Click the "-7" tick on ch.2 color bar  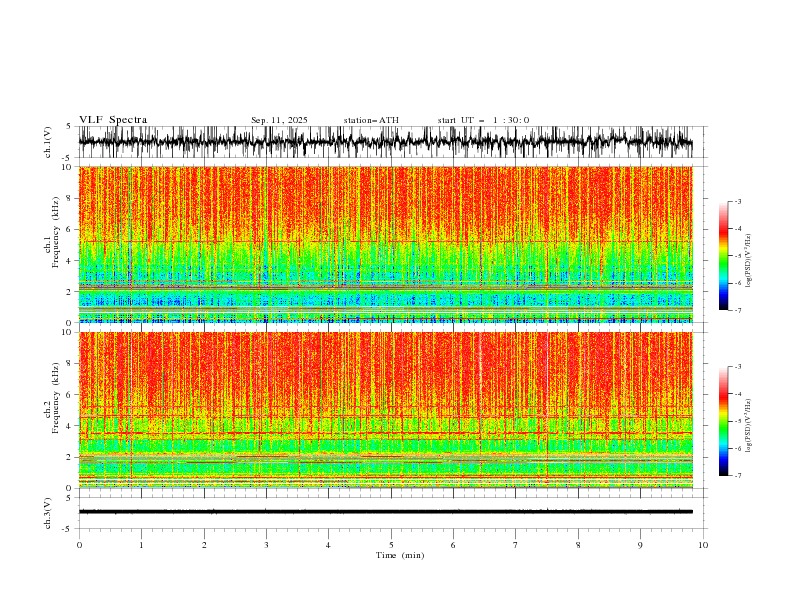click(737, 476)
